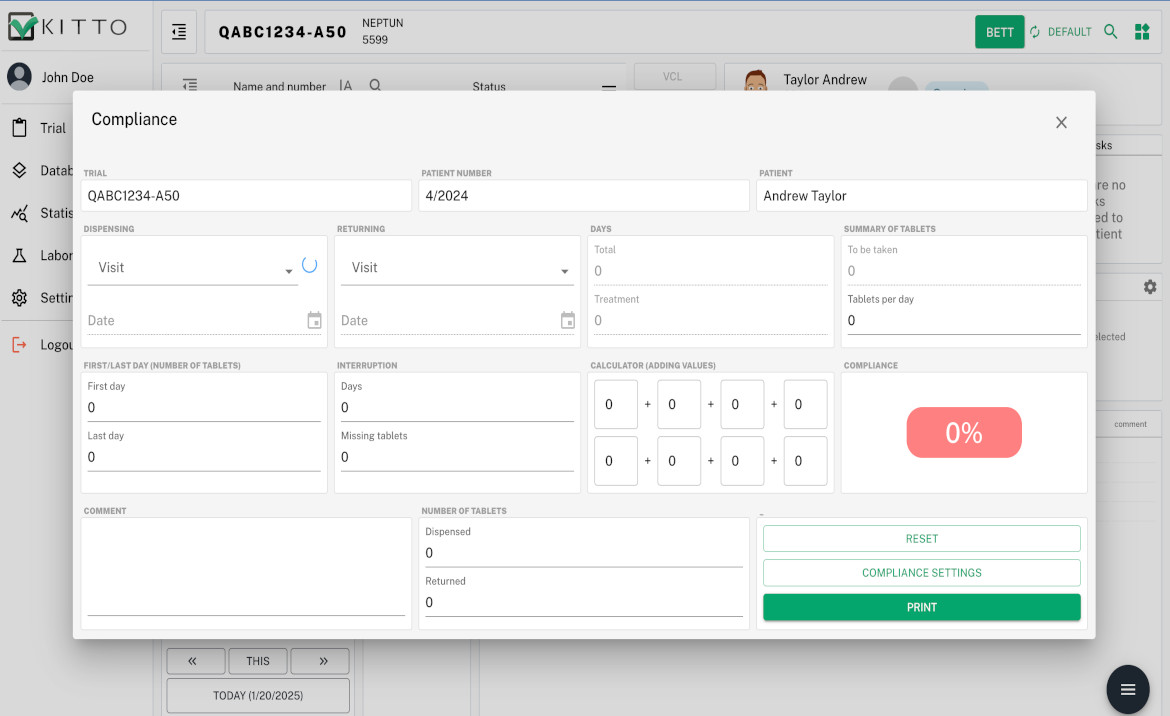Open the Dispensing date calendar picker
Viewport: 1170px width, 716px height.
(314, 321)
